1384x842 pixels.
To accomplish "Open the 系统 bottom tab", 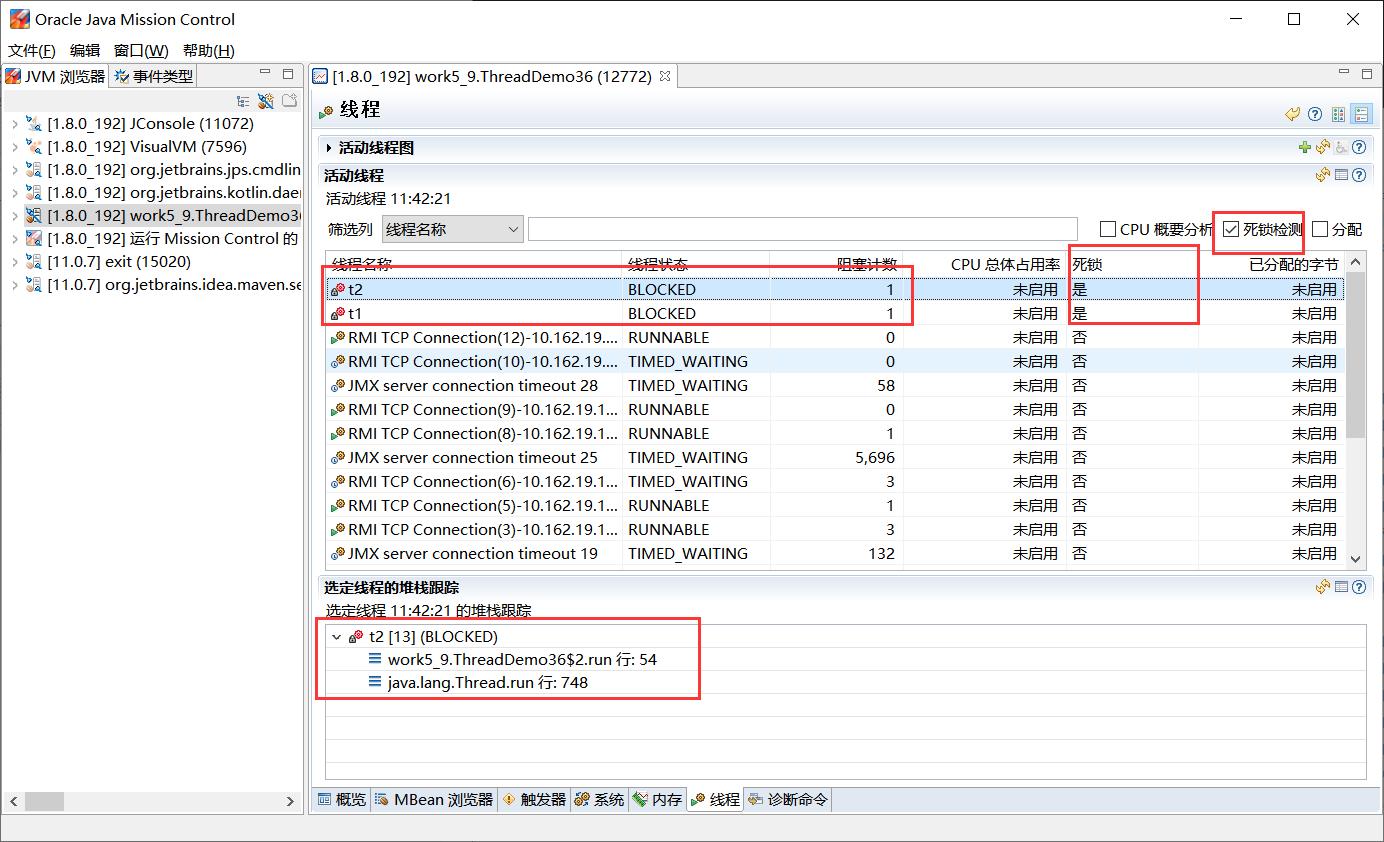I will [x=599, y=799].
